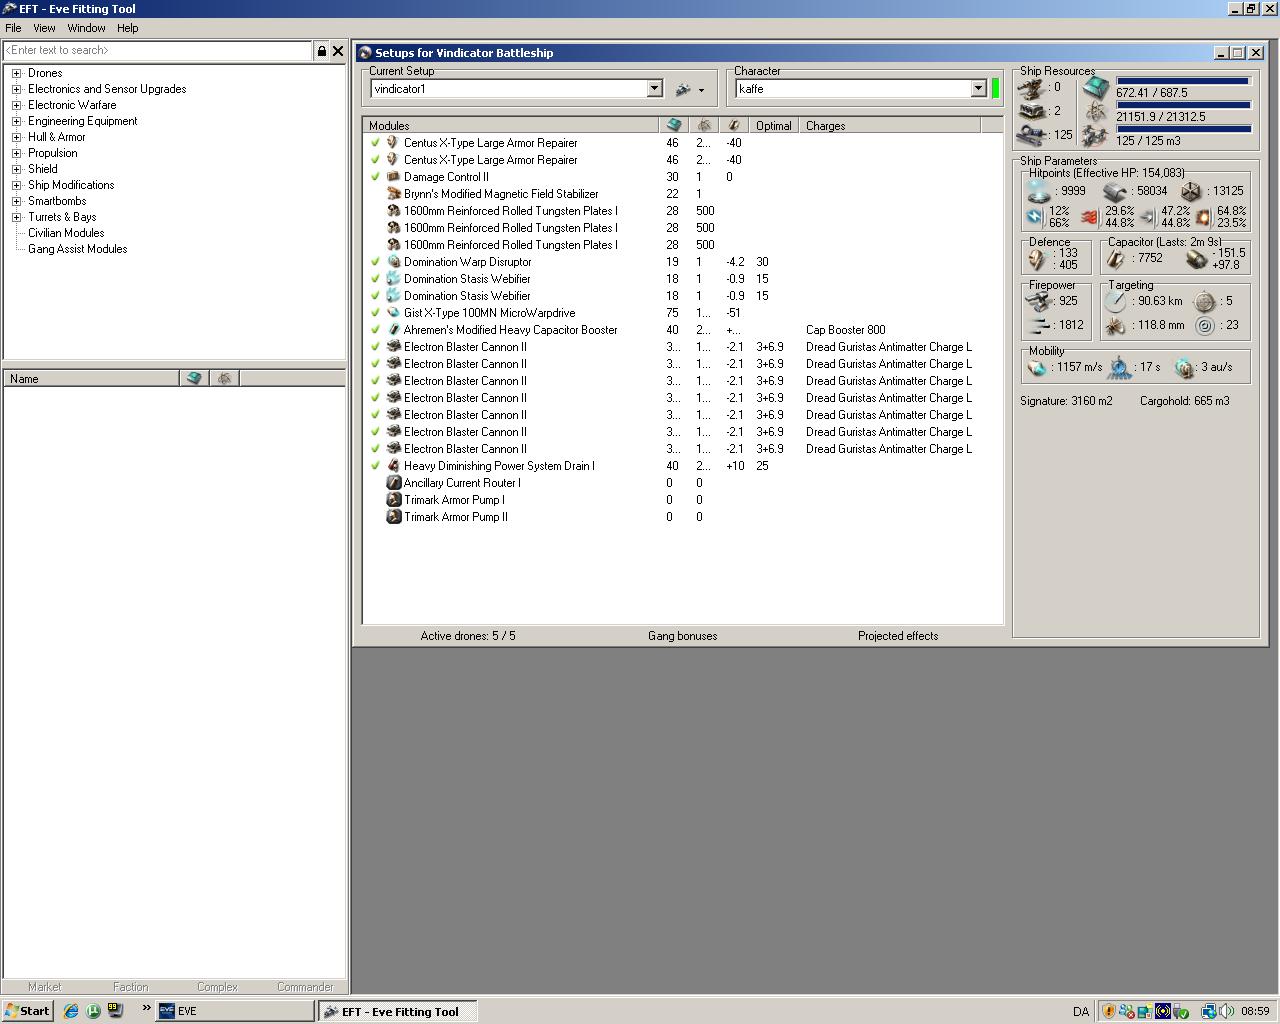Open the Help menu

(127, 28)
